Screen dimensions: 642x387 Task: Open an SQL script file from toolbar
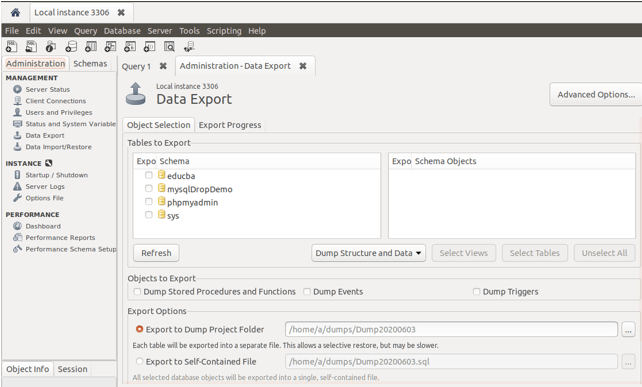[31, 46]
